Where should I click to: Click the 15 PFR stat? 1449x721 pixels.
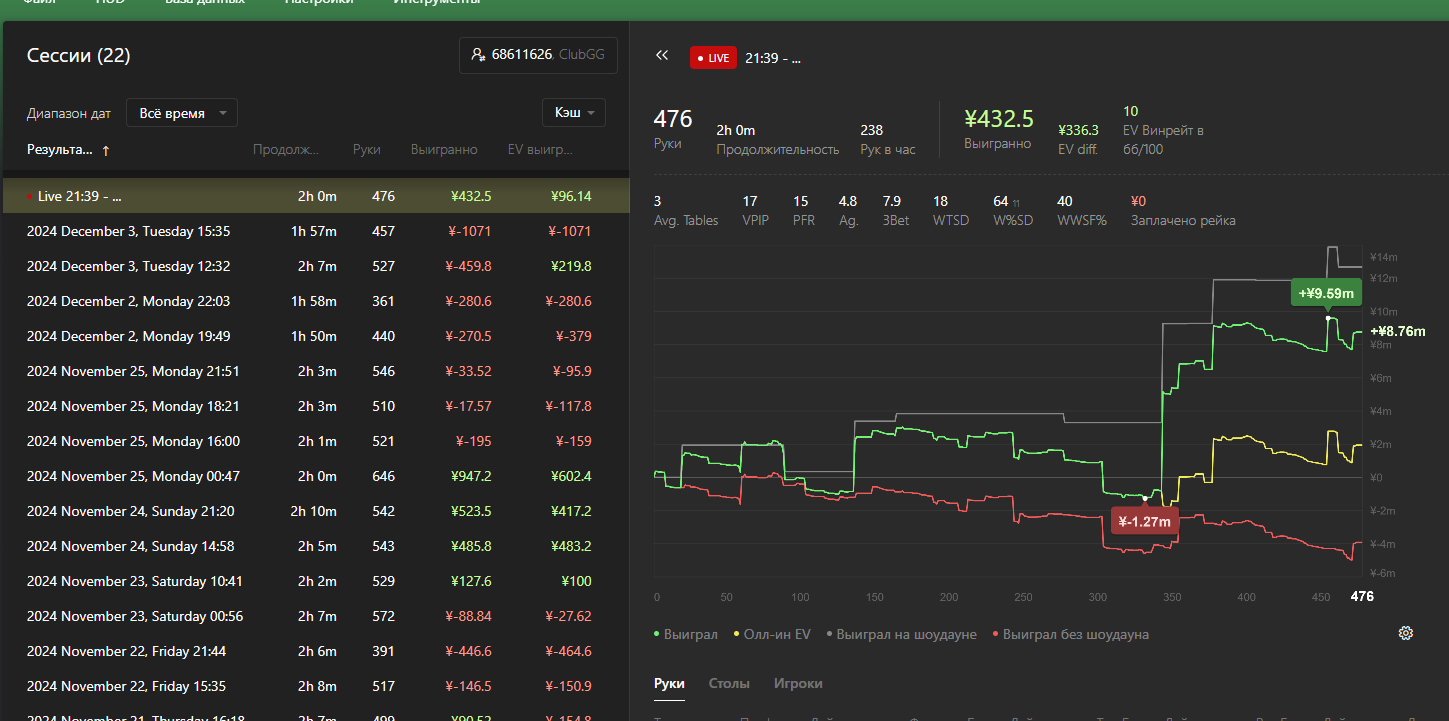click(x=806, y=211)
